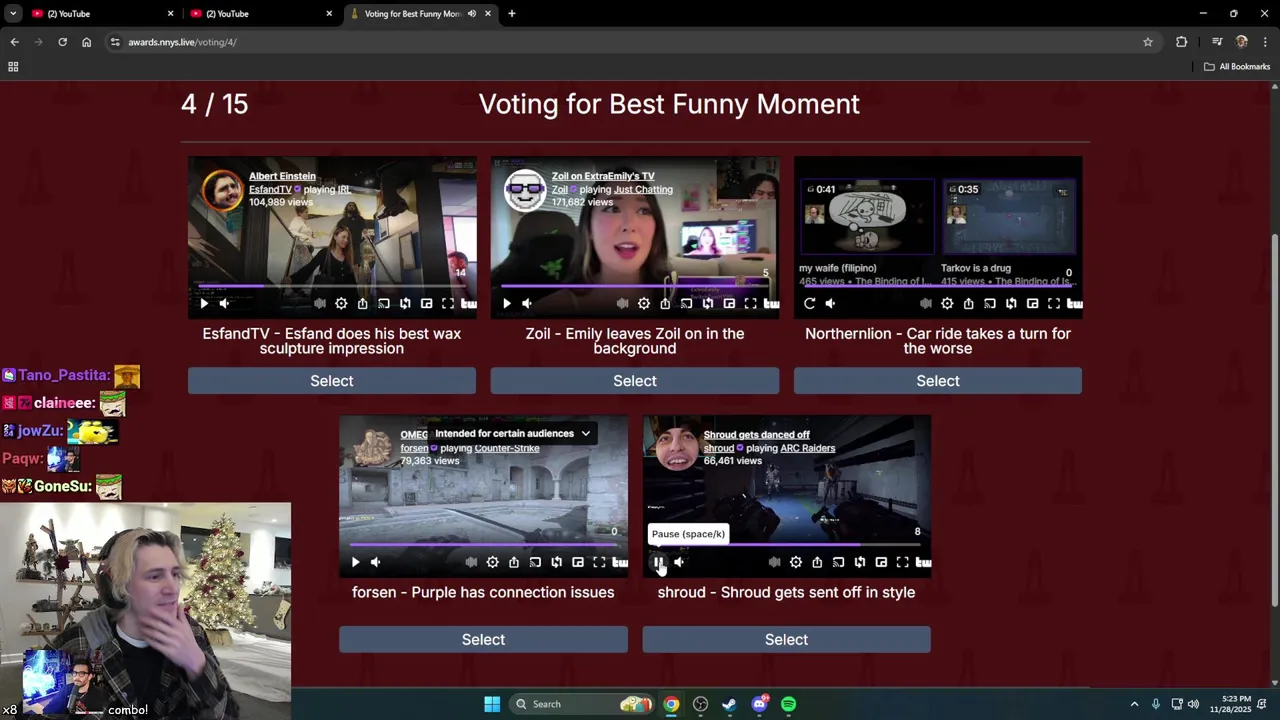Open Chrome extensions puzzle icon
The height and width of the screenshot is (720, 1280).
coord(1182,42)
